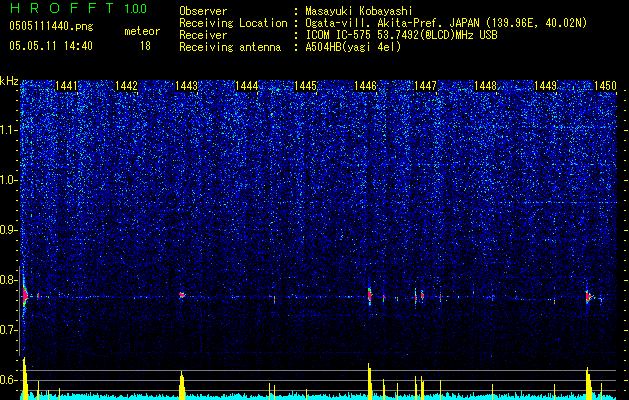Click the date stamp 05.05.11 14:40
The image size is (629, 400).
pyautogui.click(x=51, y=46)
